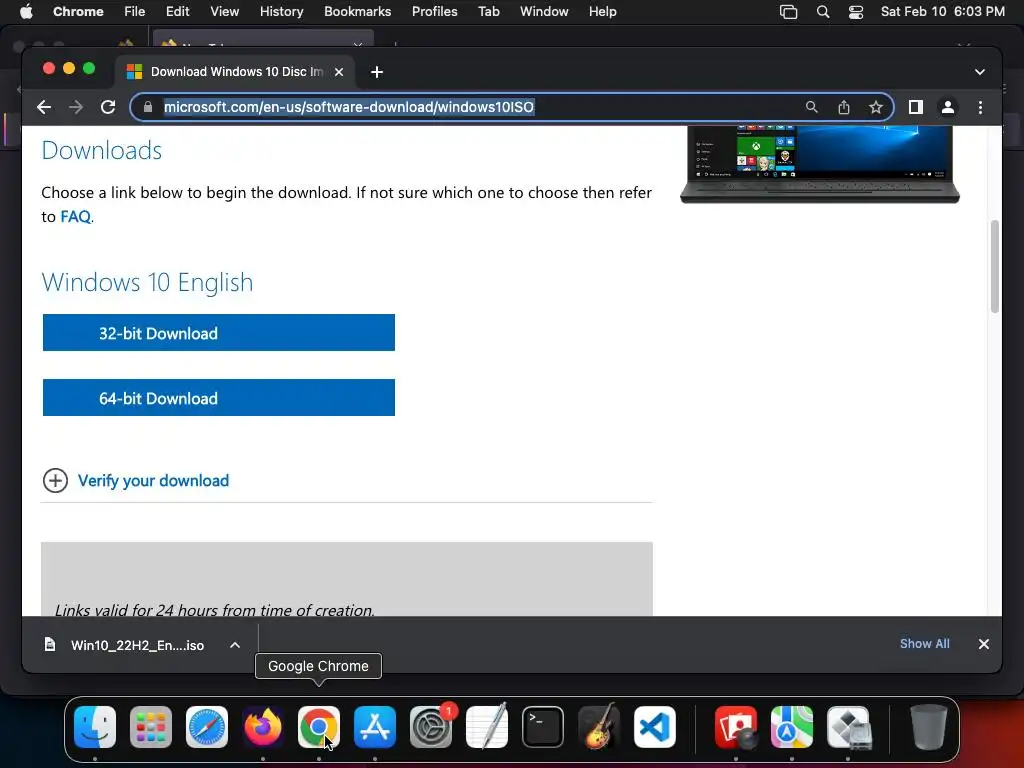The image size is (1024, 768).
Task: Open Maps from the Dock
Action: (792, 727)
